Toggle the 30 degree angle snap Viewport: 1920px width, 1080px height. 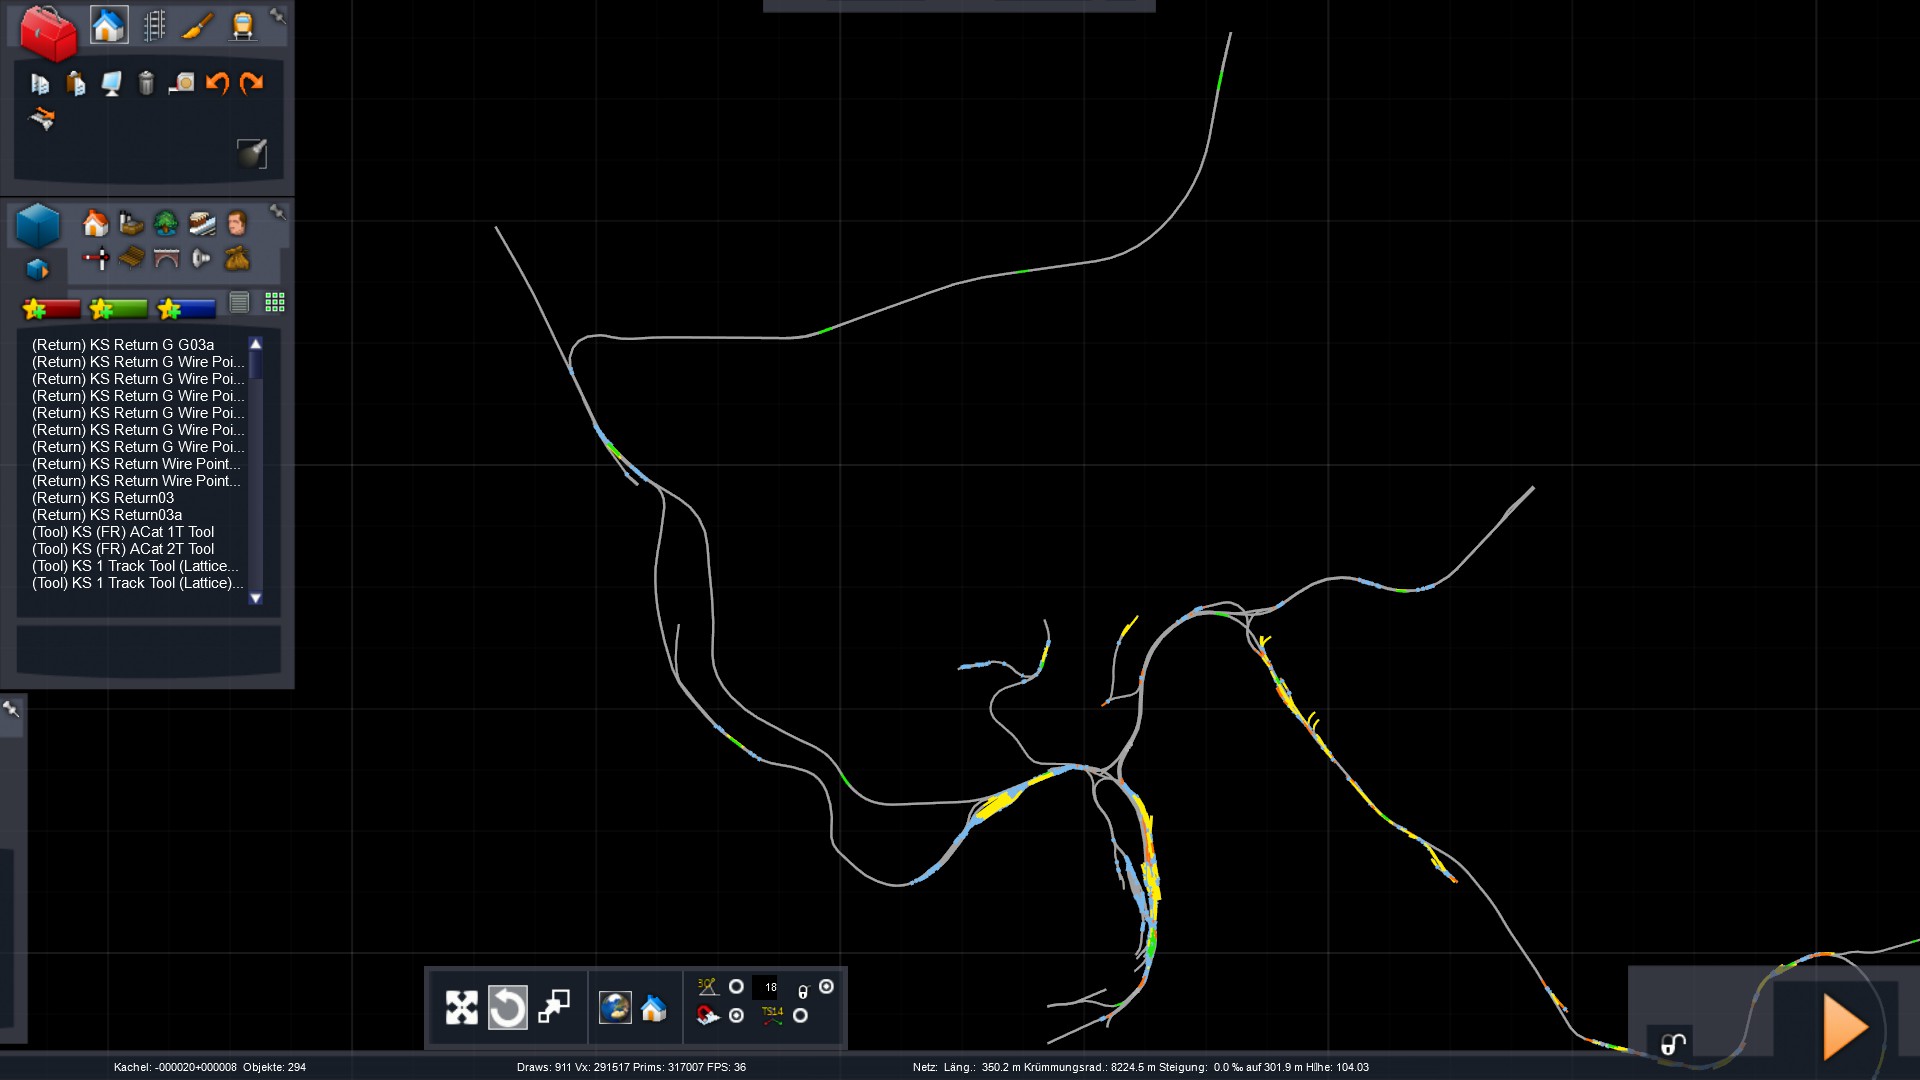[x=736, y=987]
